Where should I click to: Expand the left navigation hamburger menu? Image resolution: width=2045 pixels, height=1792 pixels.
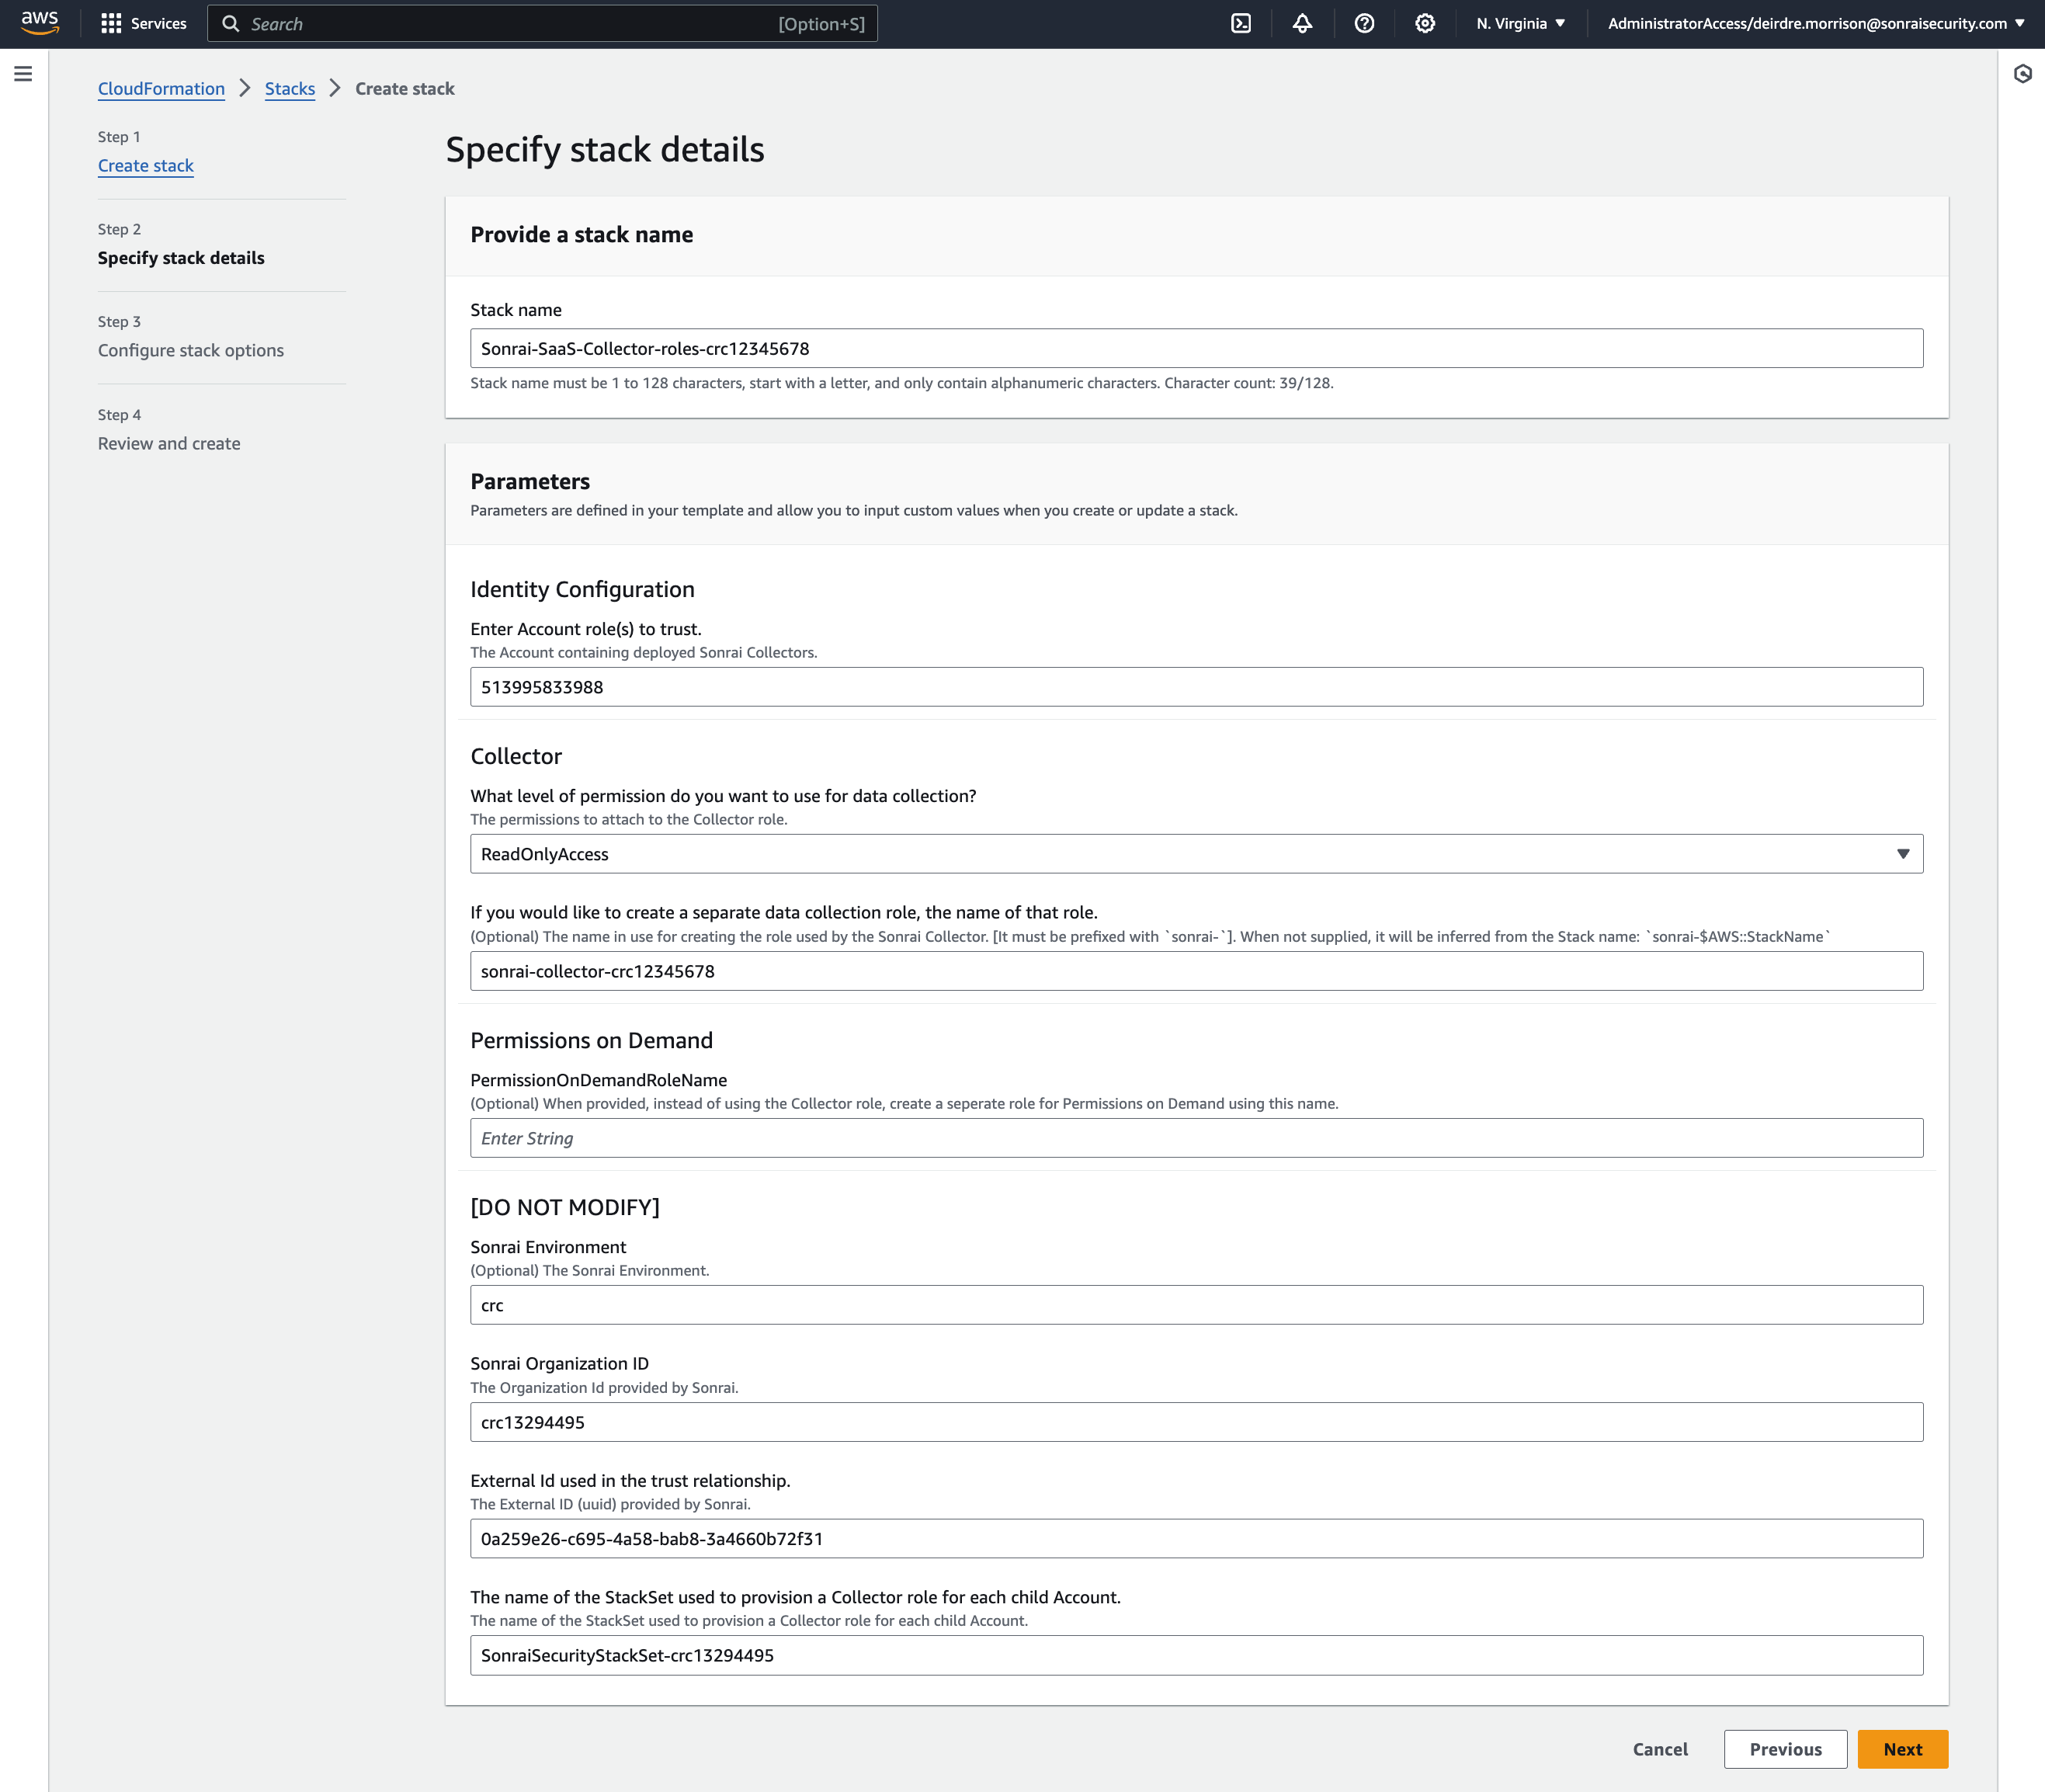point(23,74)
